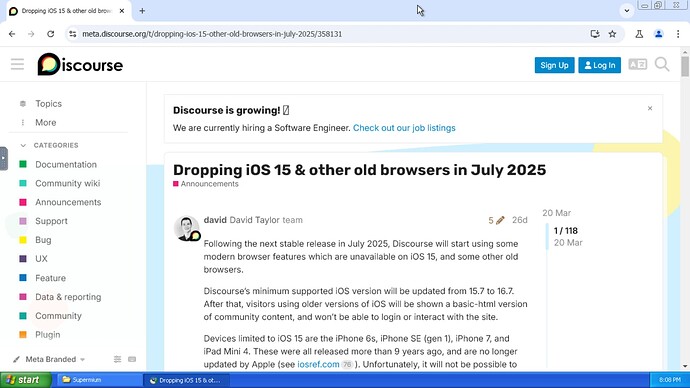Open the Support category
Image resolution: width=690 pixels, height=388 pixels.
click(51, 221)
